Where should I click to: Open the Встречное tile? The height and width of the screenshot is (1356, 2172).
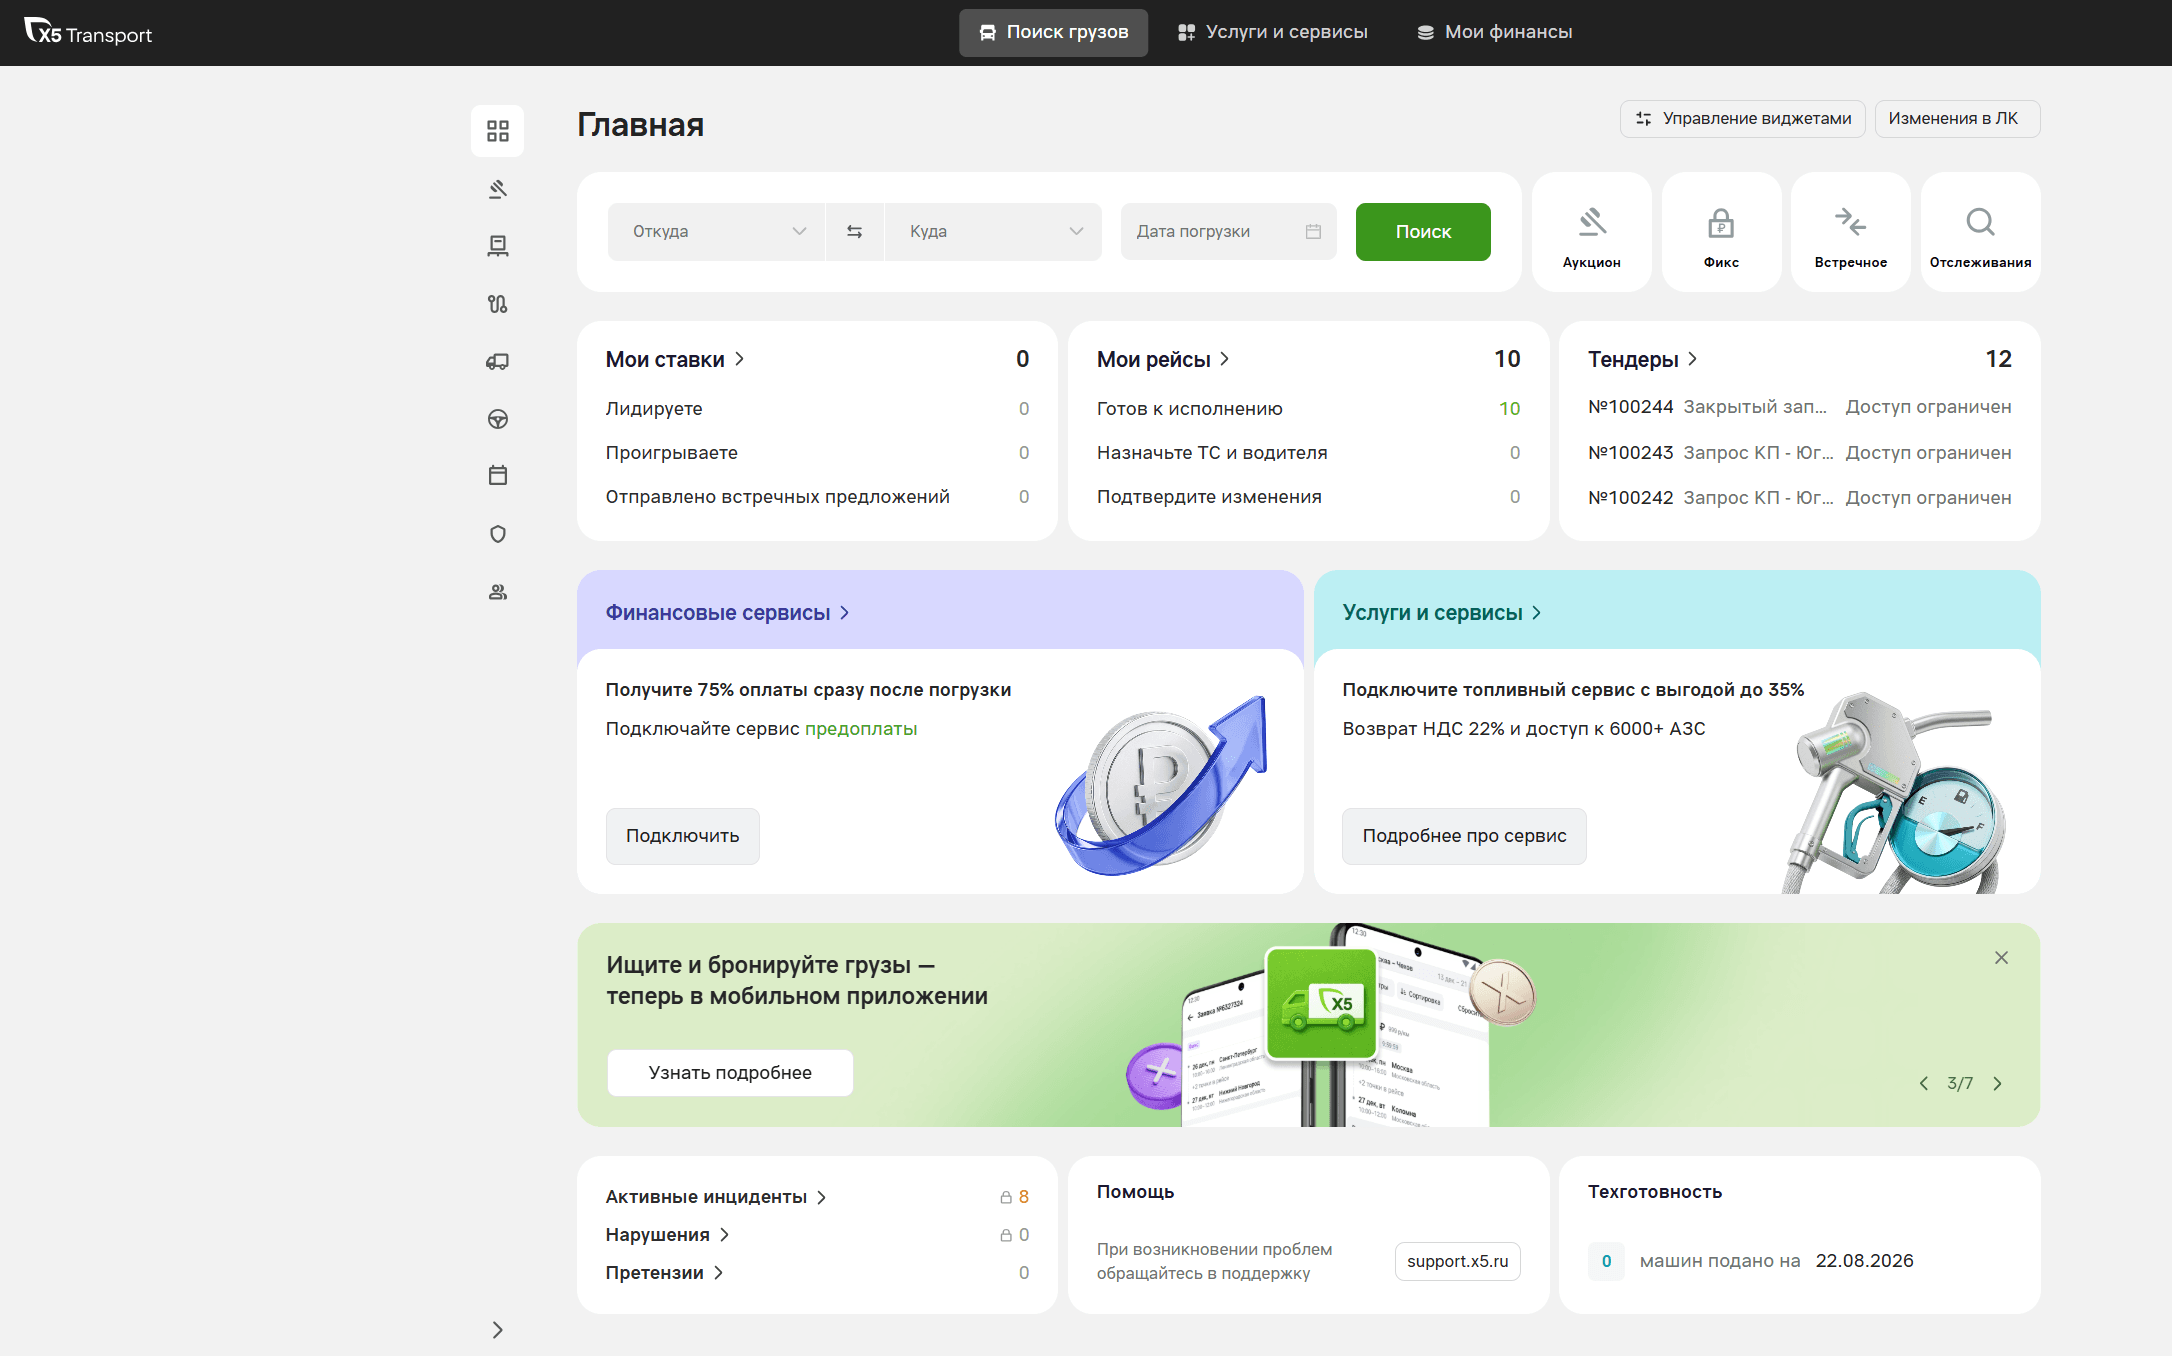coord(1850,232)
